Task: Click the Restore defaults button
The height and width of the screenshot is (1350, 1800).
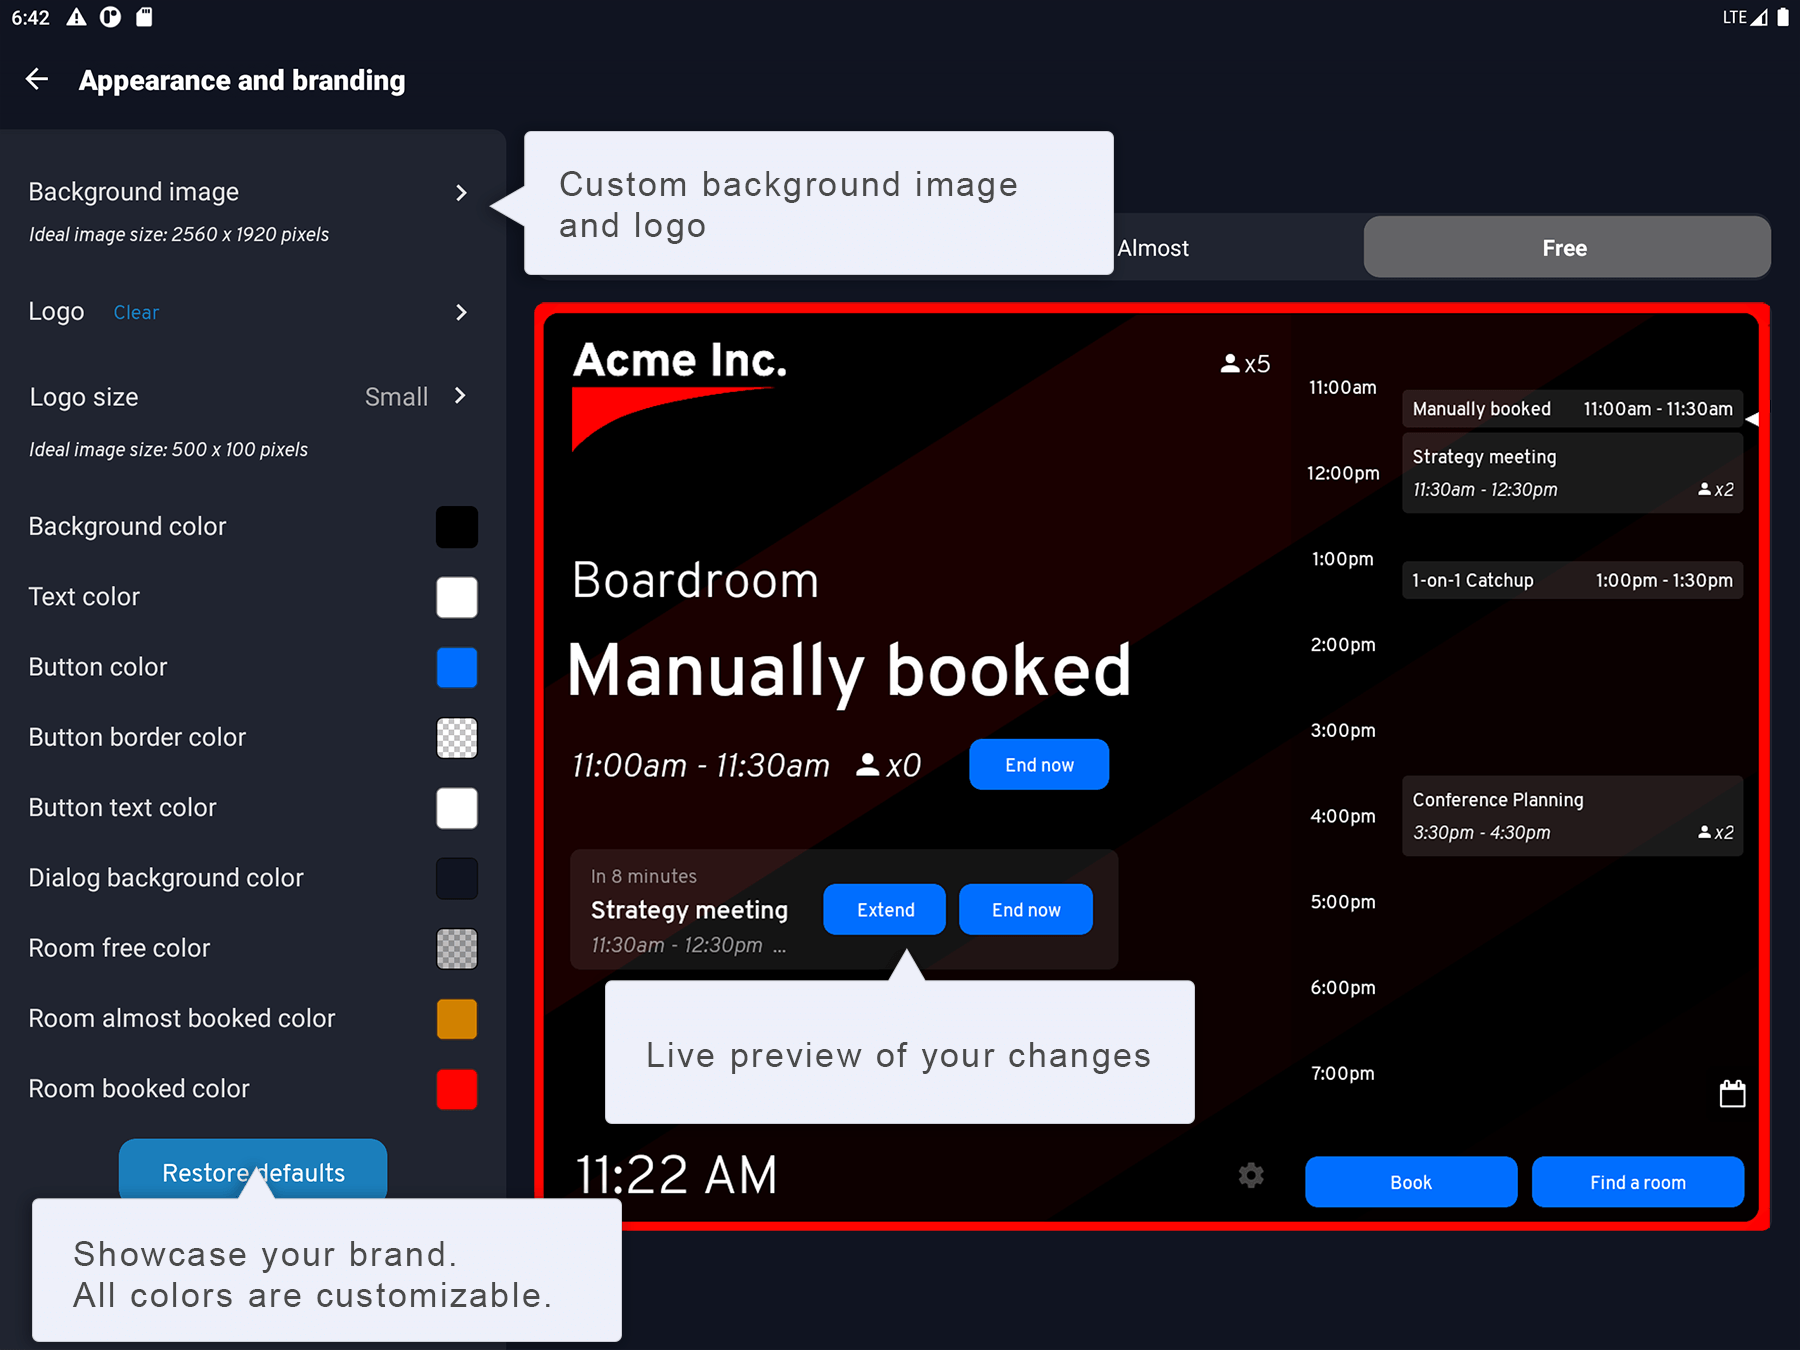Action: [x=253, y=1169]
